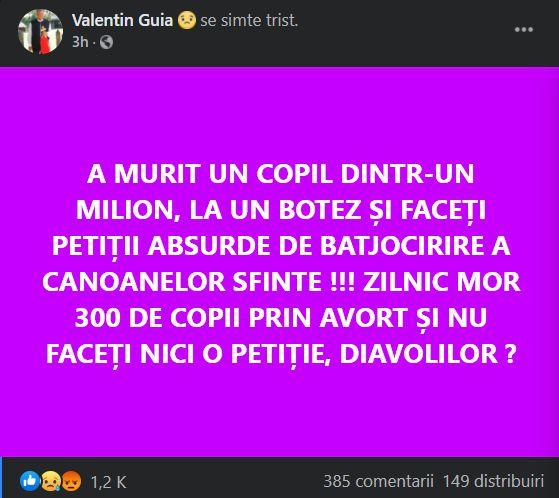
Task: Open the post's 3h timestamp link
Action: point(80,42)
